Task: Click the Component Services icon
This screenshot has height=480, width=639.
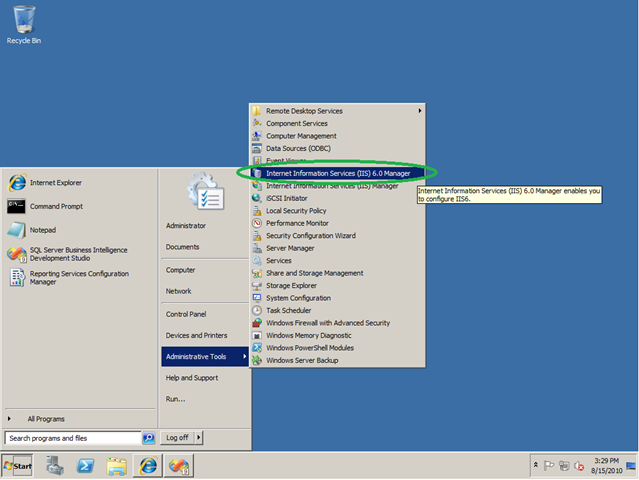Action: coord(257,123)
